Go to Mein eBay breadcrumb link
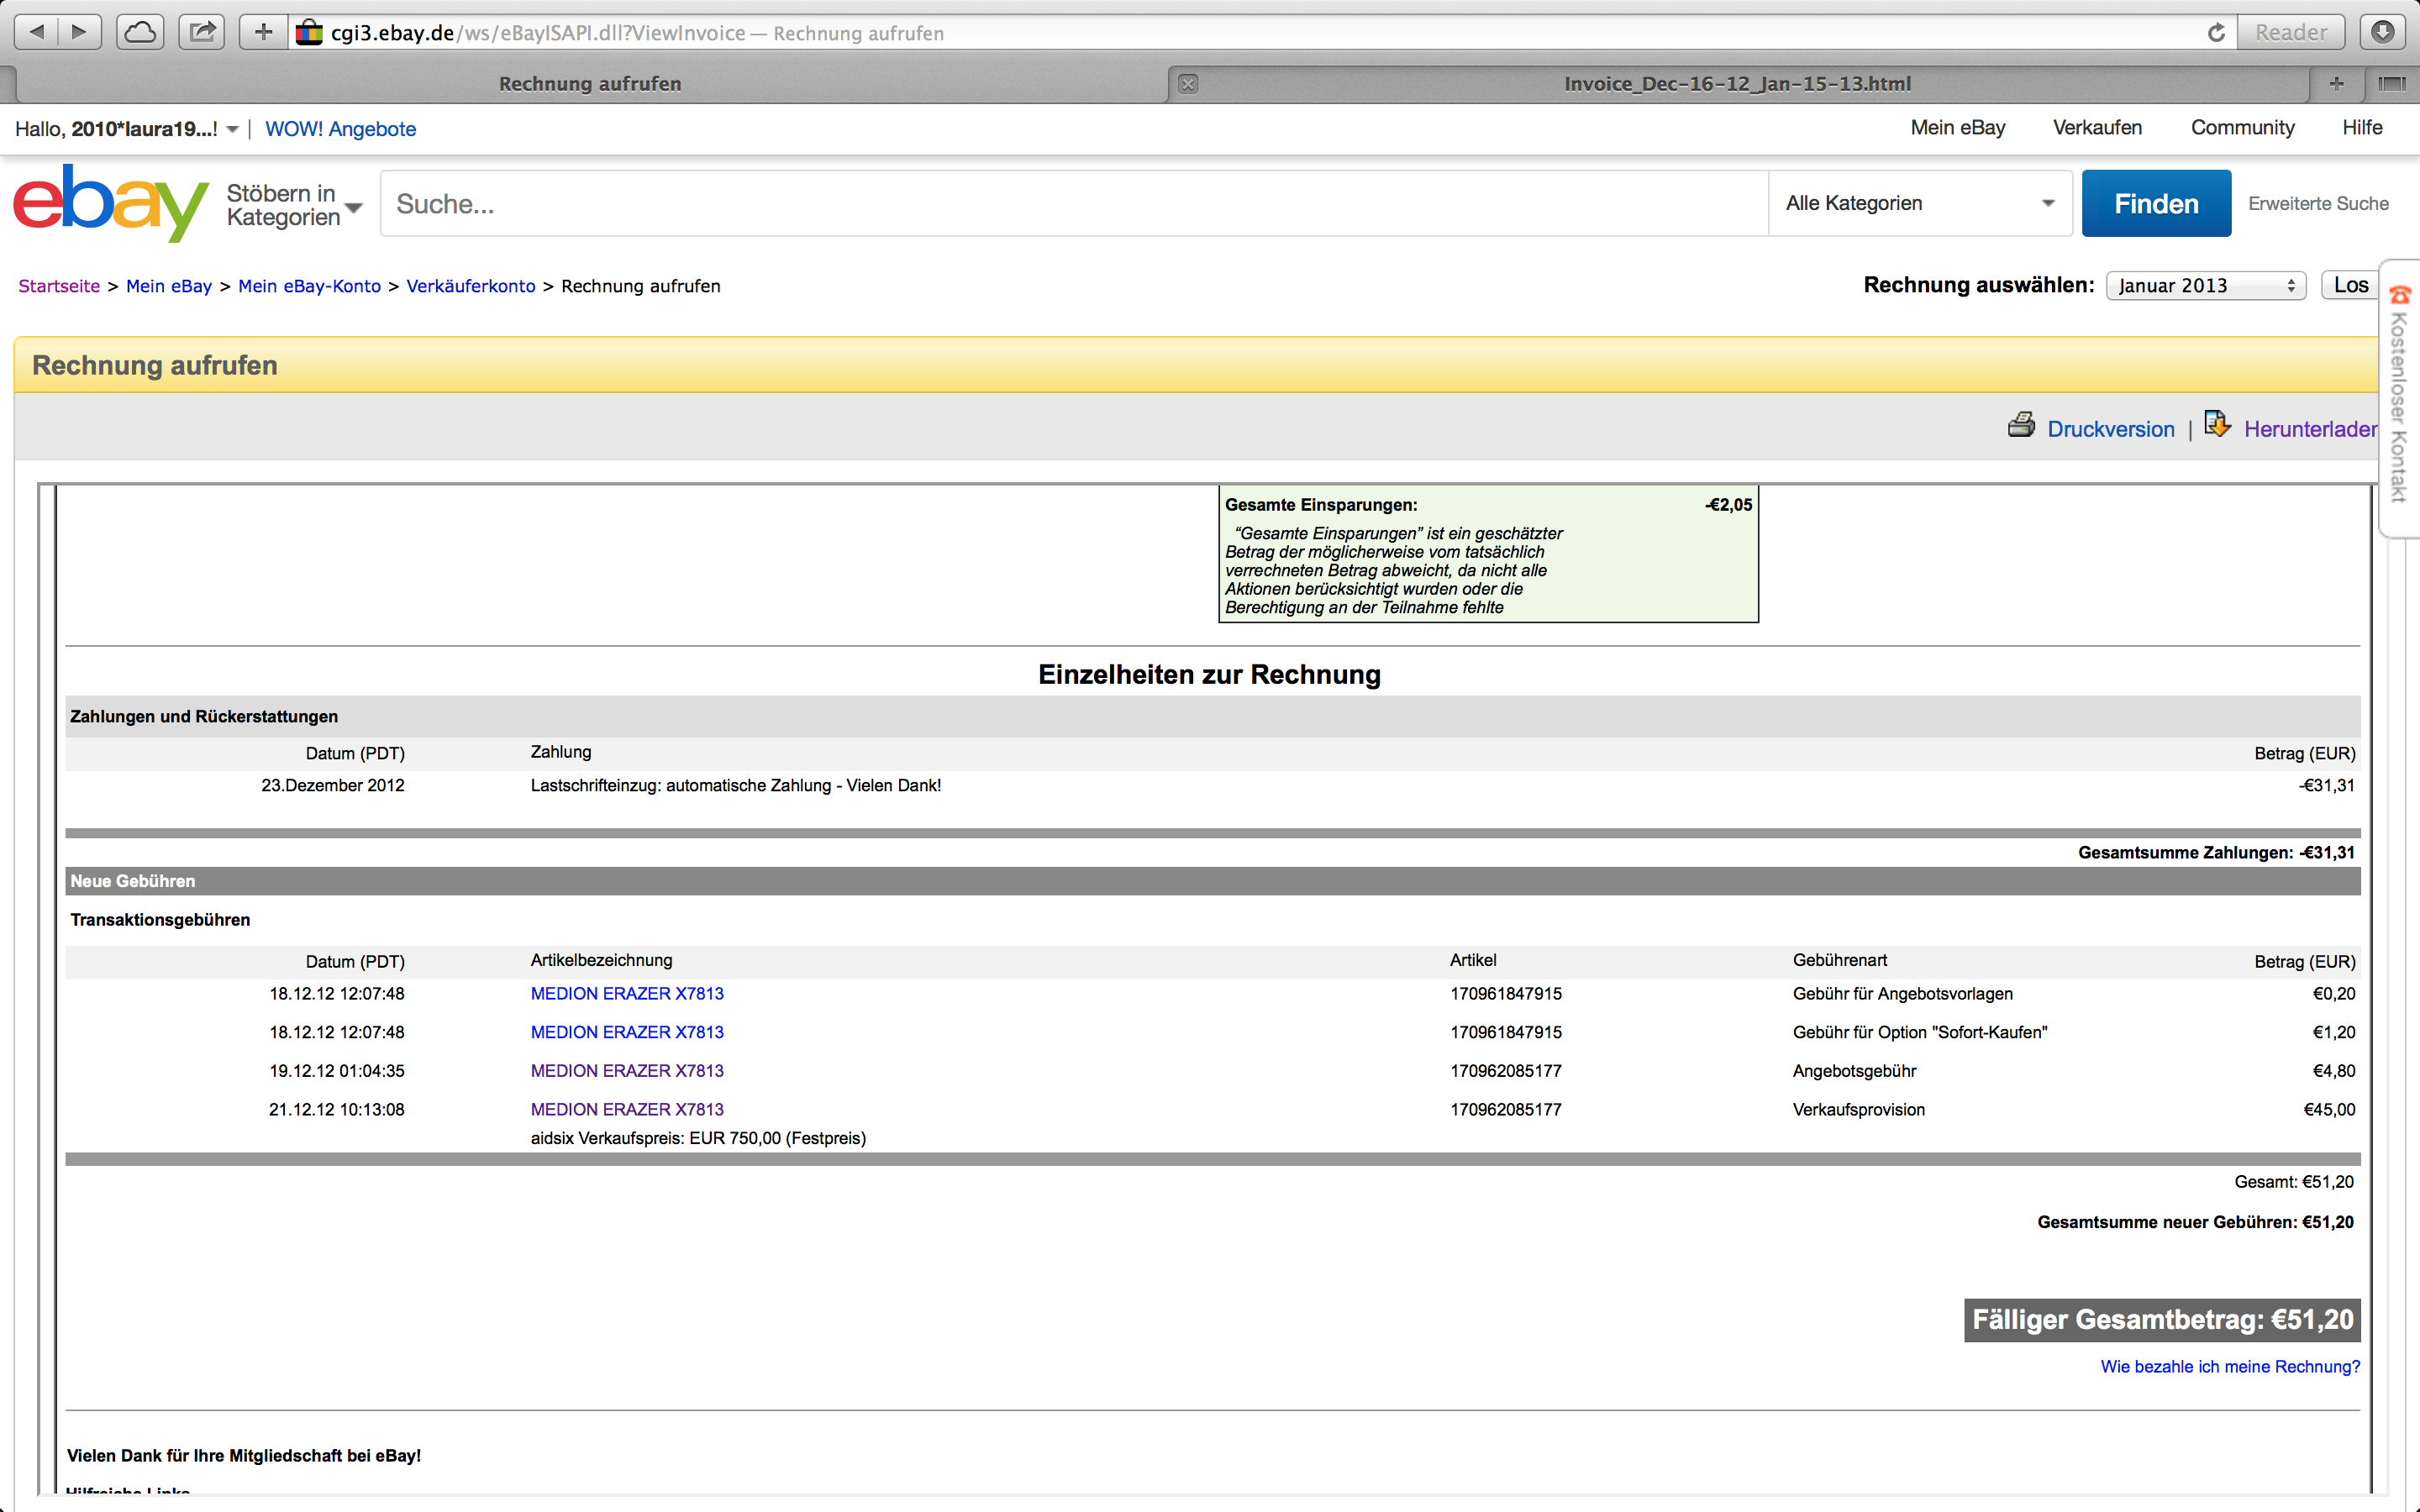 [169, 286]
